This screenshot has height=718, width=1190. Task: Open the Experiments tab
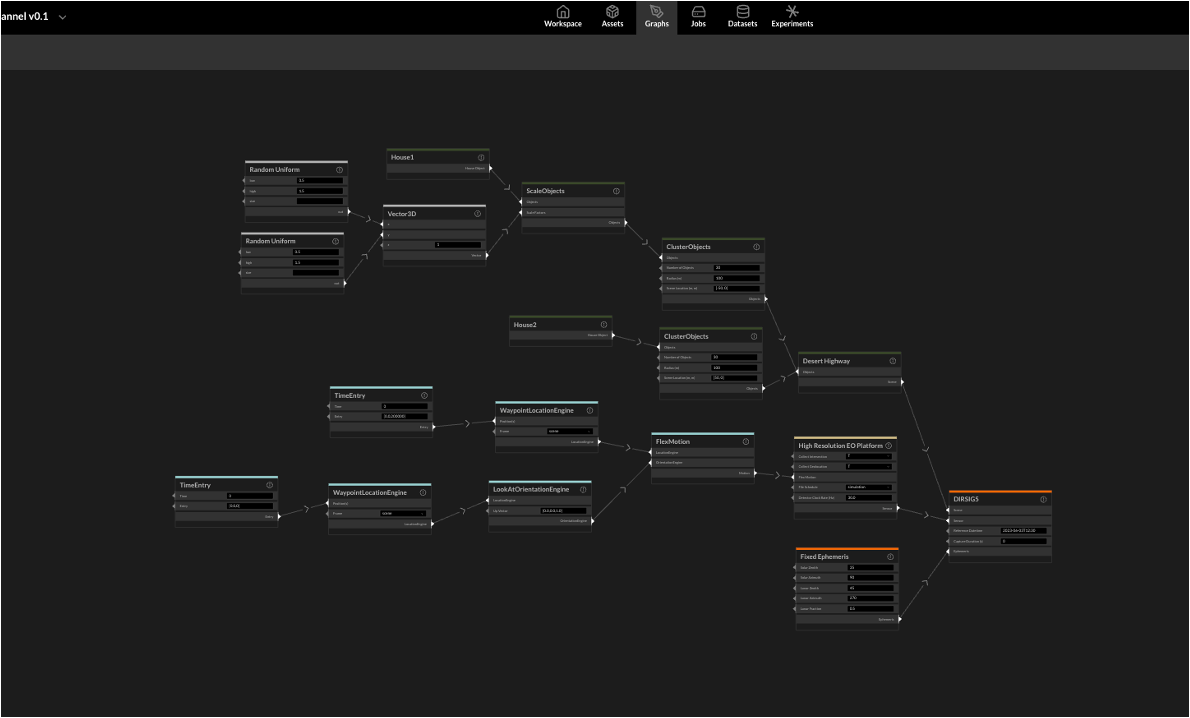[792, 17]
